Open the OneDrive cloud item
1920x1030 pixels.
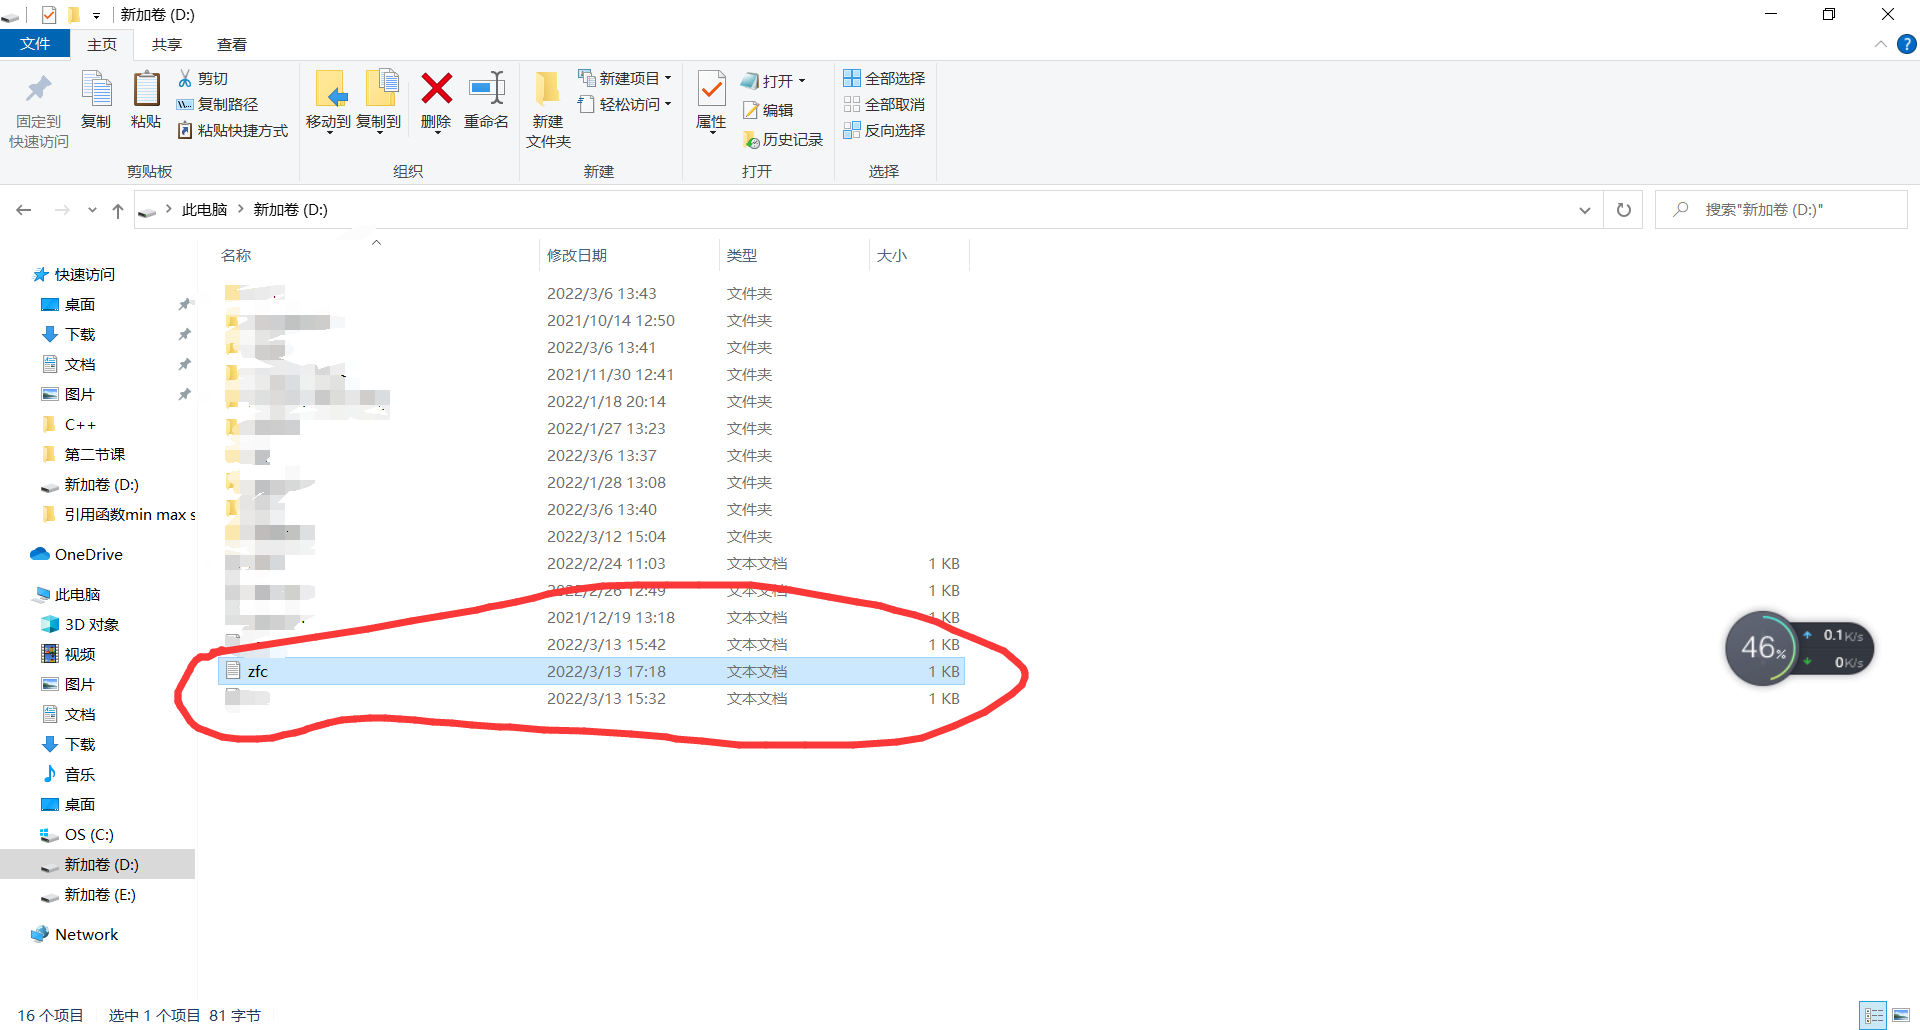tap(78, 554)
